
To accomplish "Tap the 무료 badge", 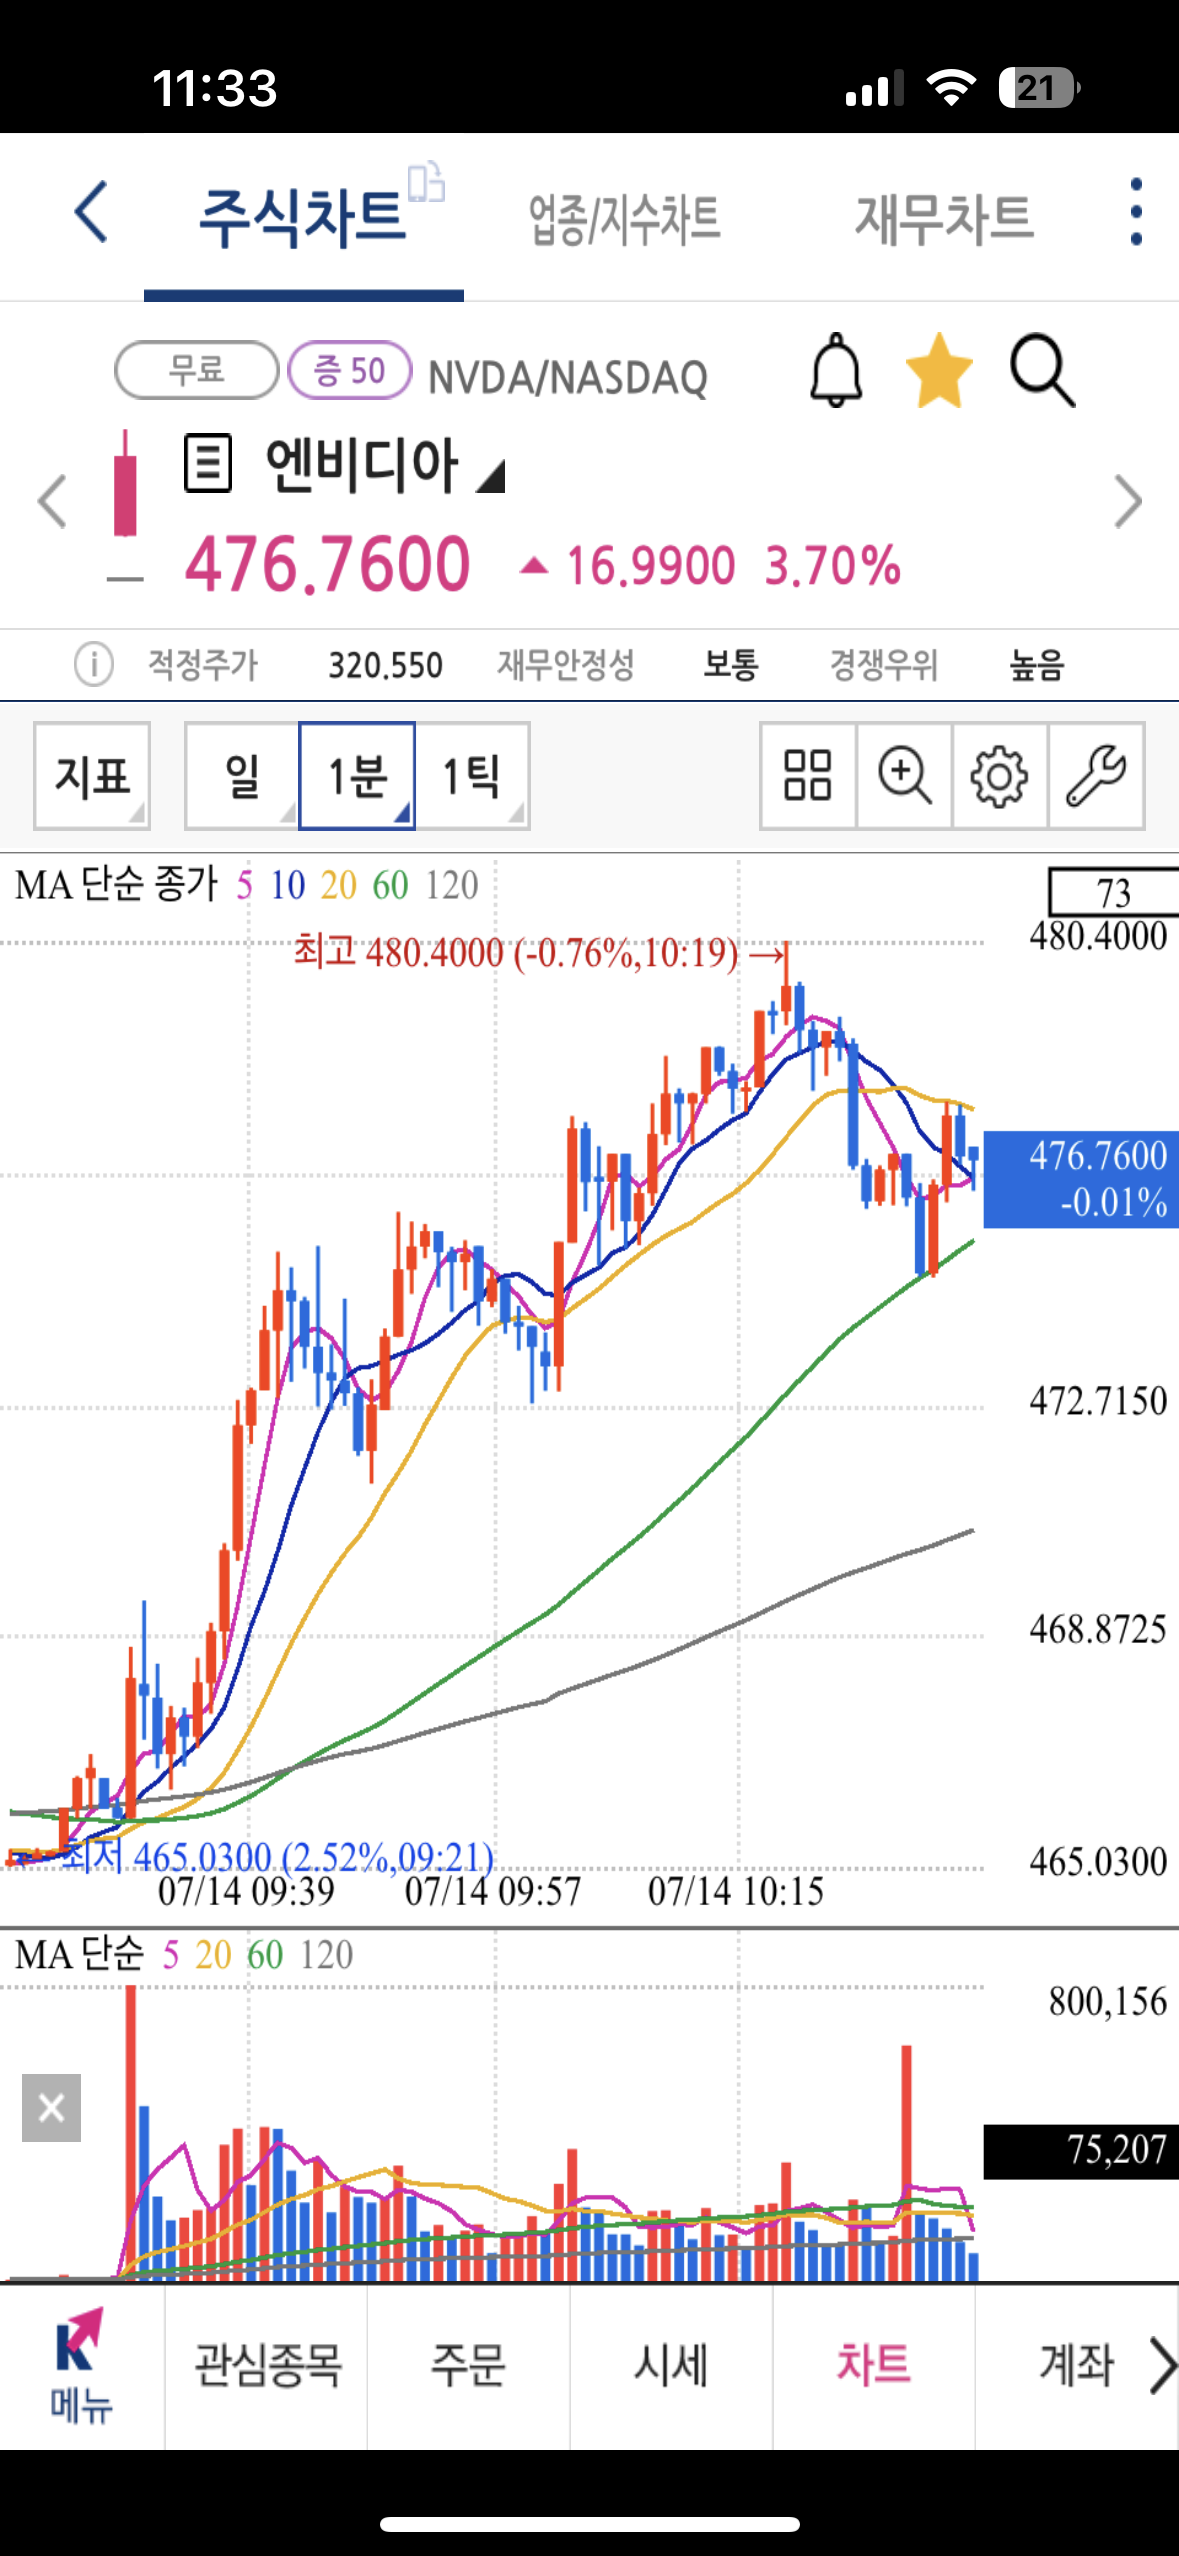I will pos(196,370).
